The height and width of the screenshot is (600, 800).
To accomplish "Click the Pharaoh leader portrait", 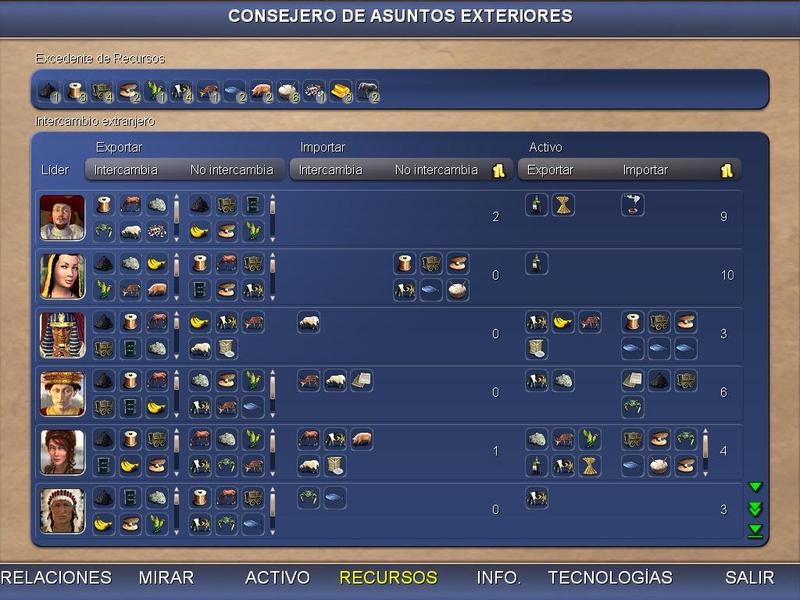I will (x=62, y=335).
